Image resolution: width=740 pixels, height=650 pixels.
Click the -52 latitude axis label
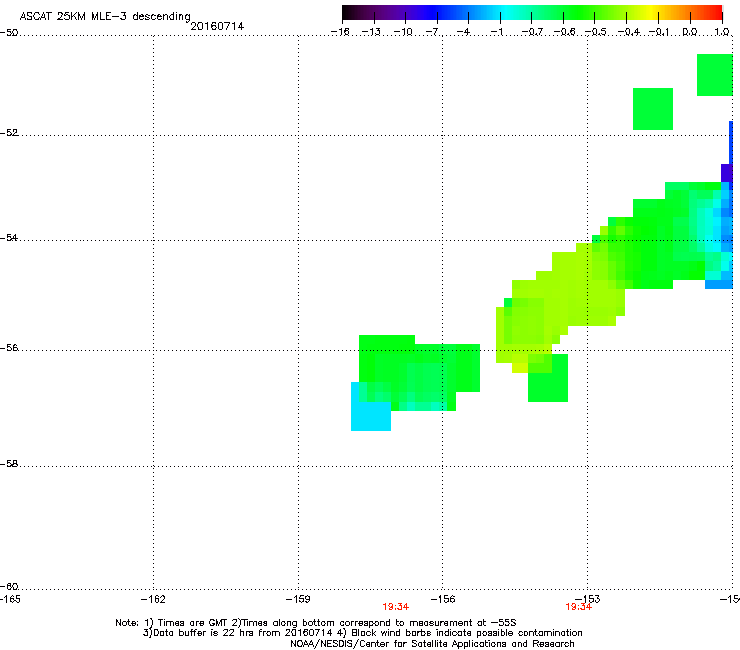[9, 133]
